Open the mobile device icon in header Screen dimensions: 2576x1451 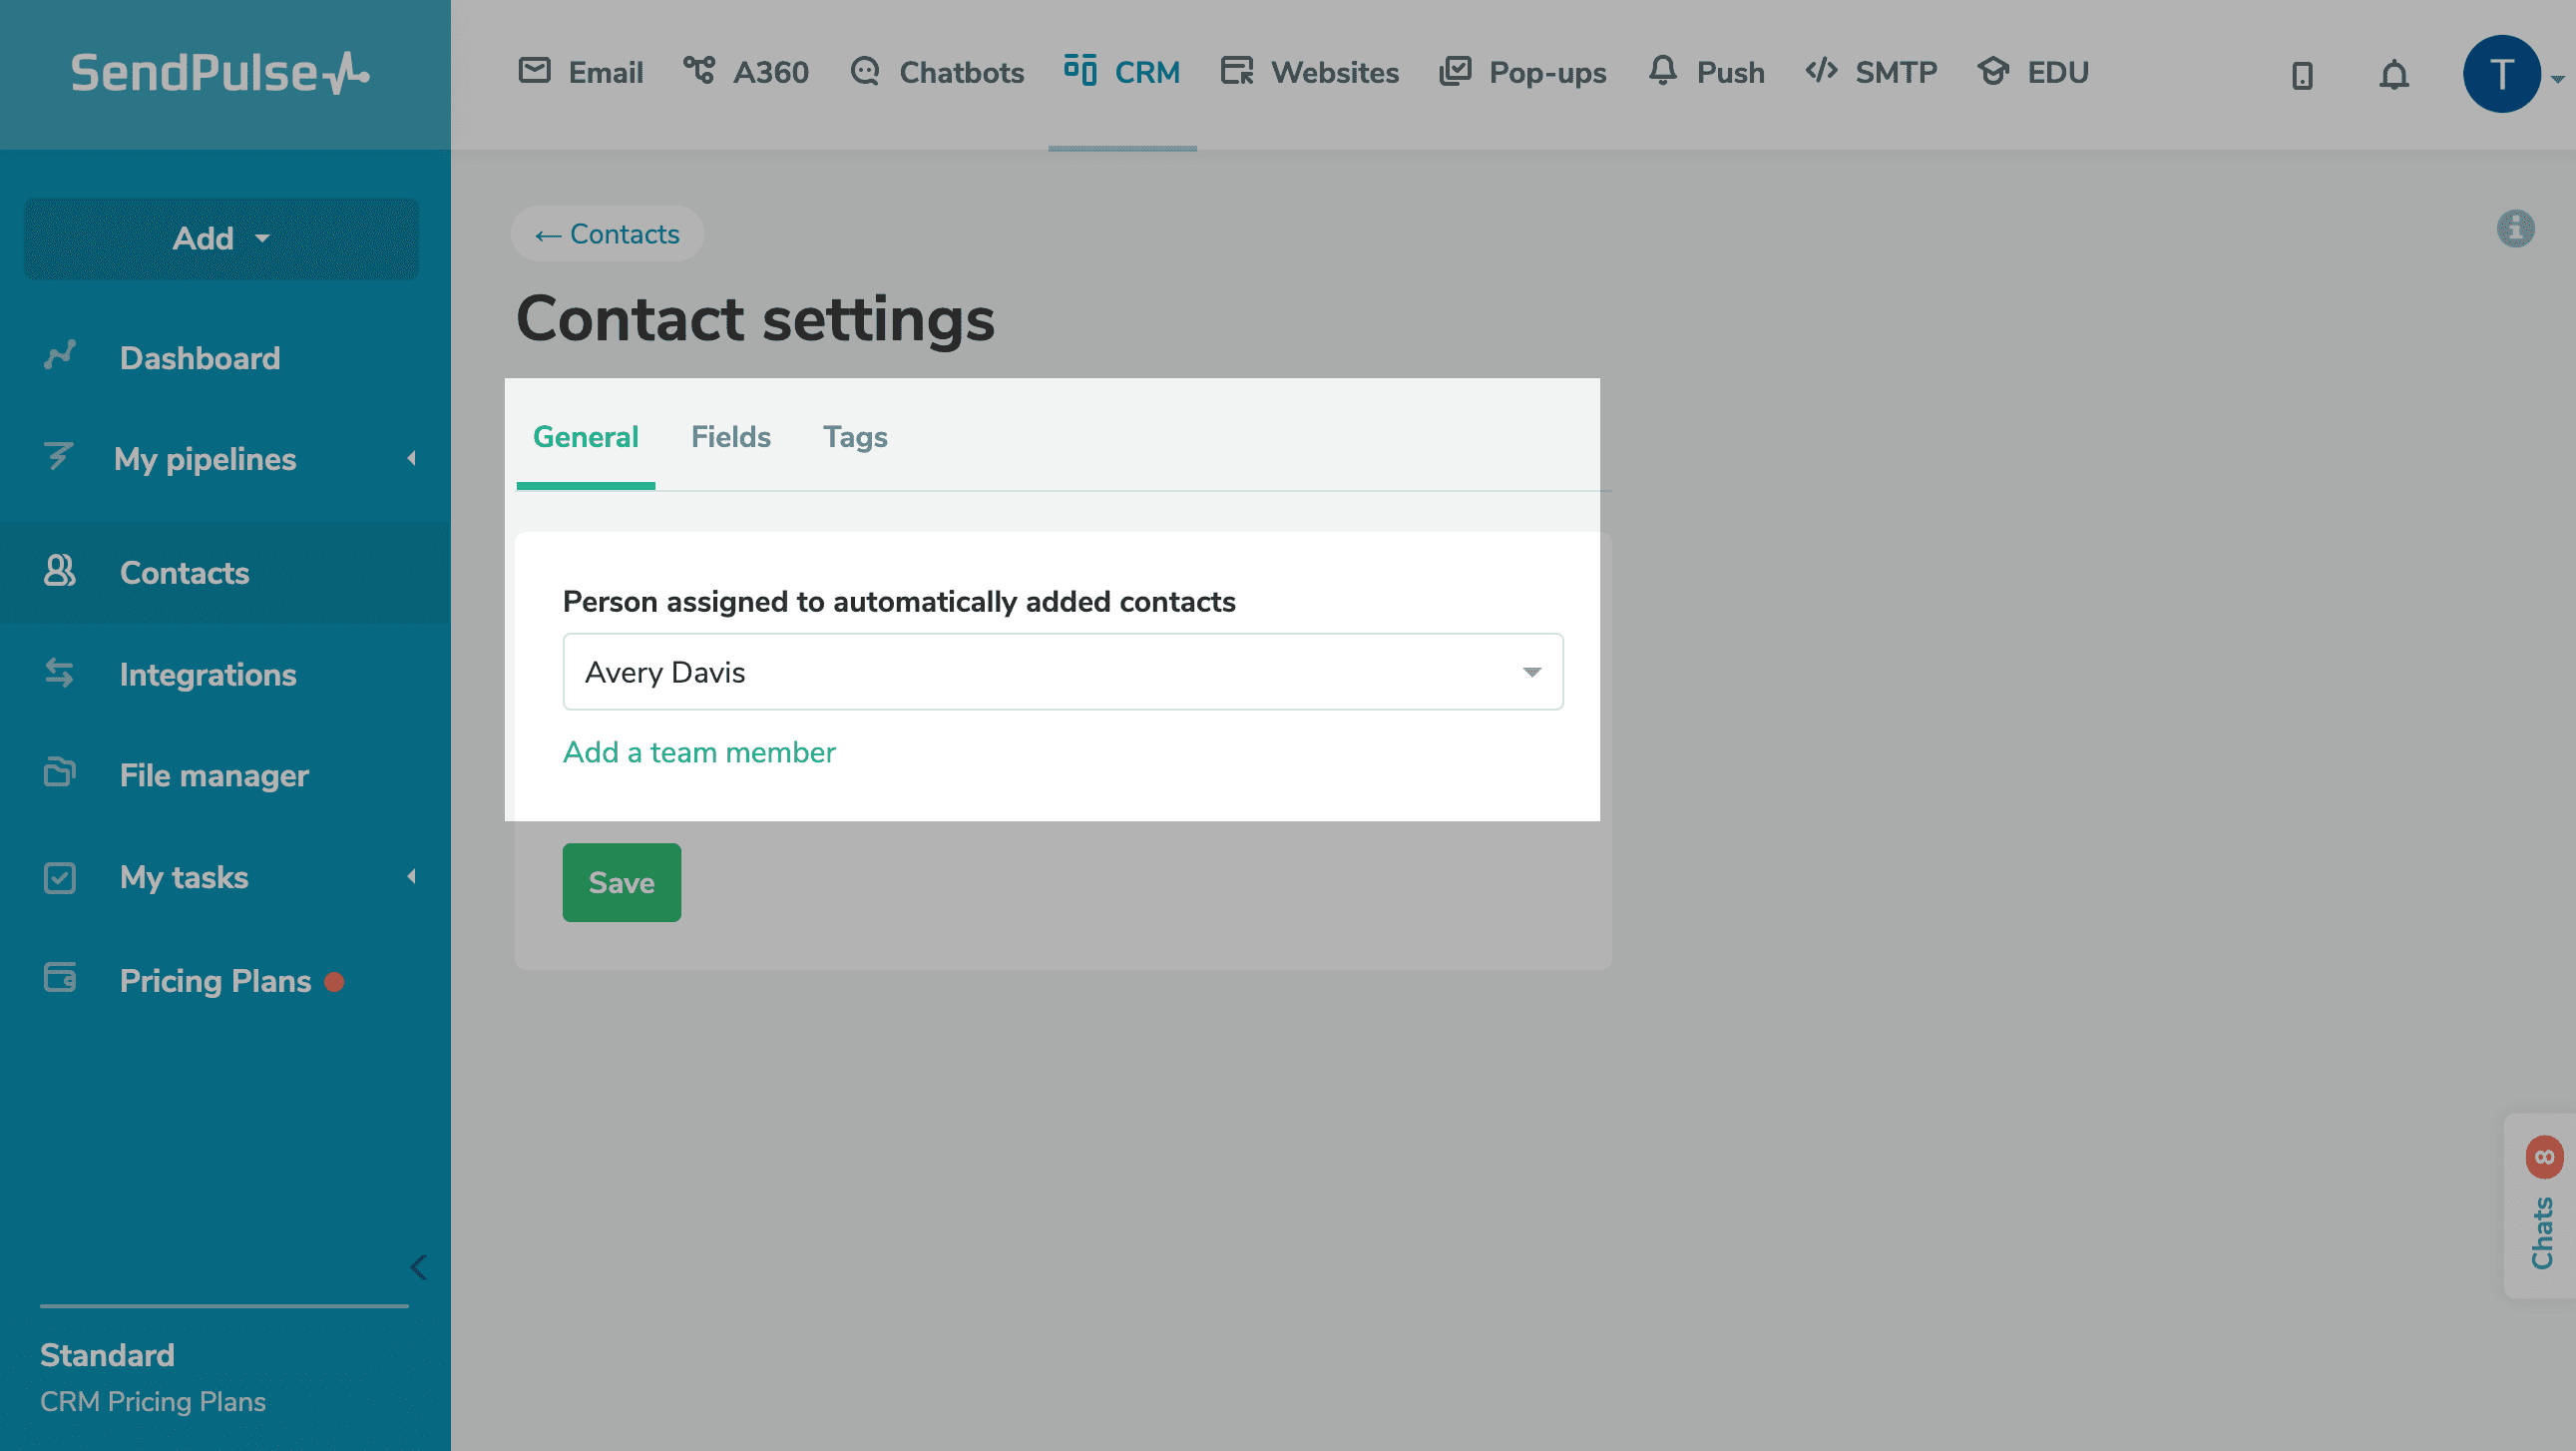pos(2302,75)
